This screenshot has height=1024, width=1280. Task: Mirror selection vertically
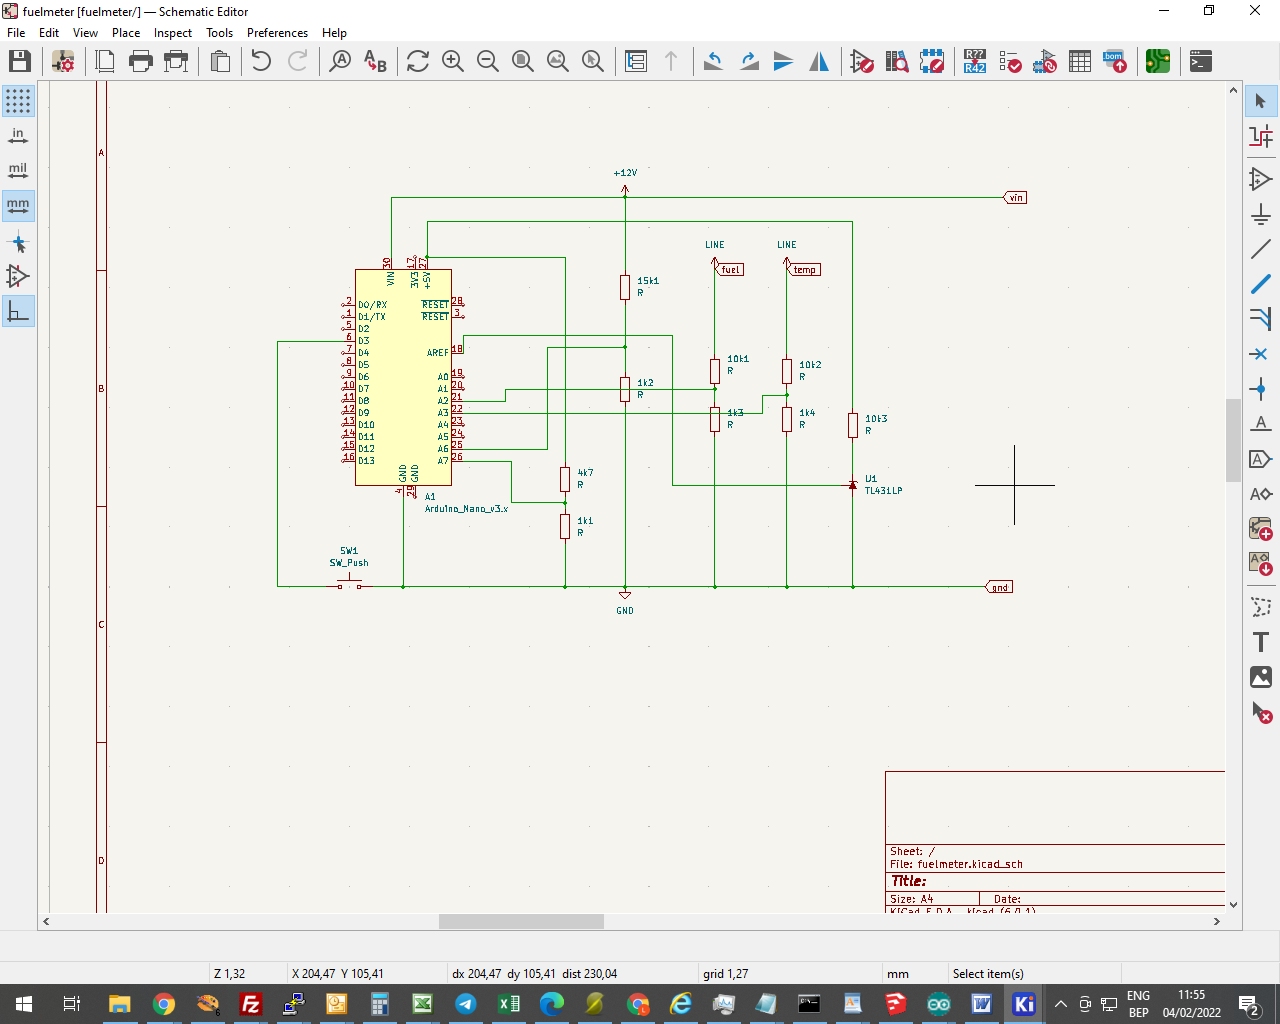click(784, 61)
